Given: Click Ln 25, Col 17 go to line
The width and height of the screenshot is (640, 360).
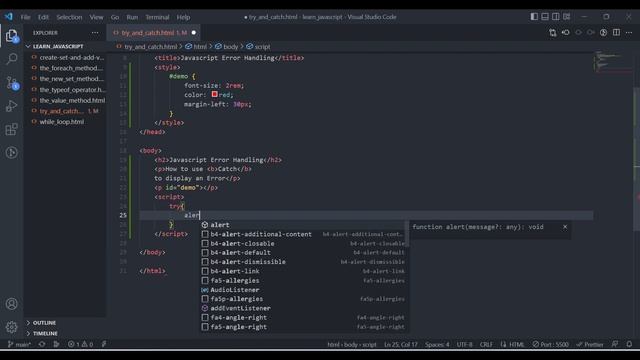Looking at the screenshot, I should pos(400,344).
